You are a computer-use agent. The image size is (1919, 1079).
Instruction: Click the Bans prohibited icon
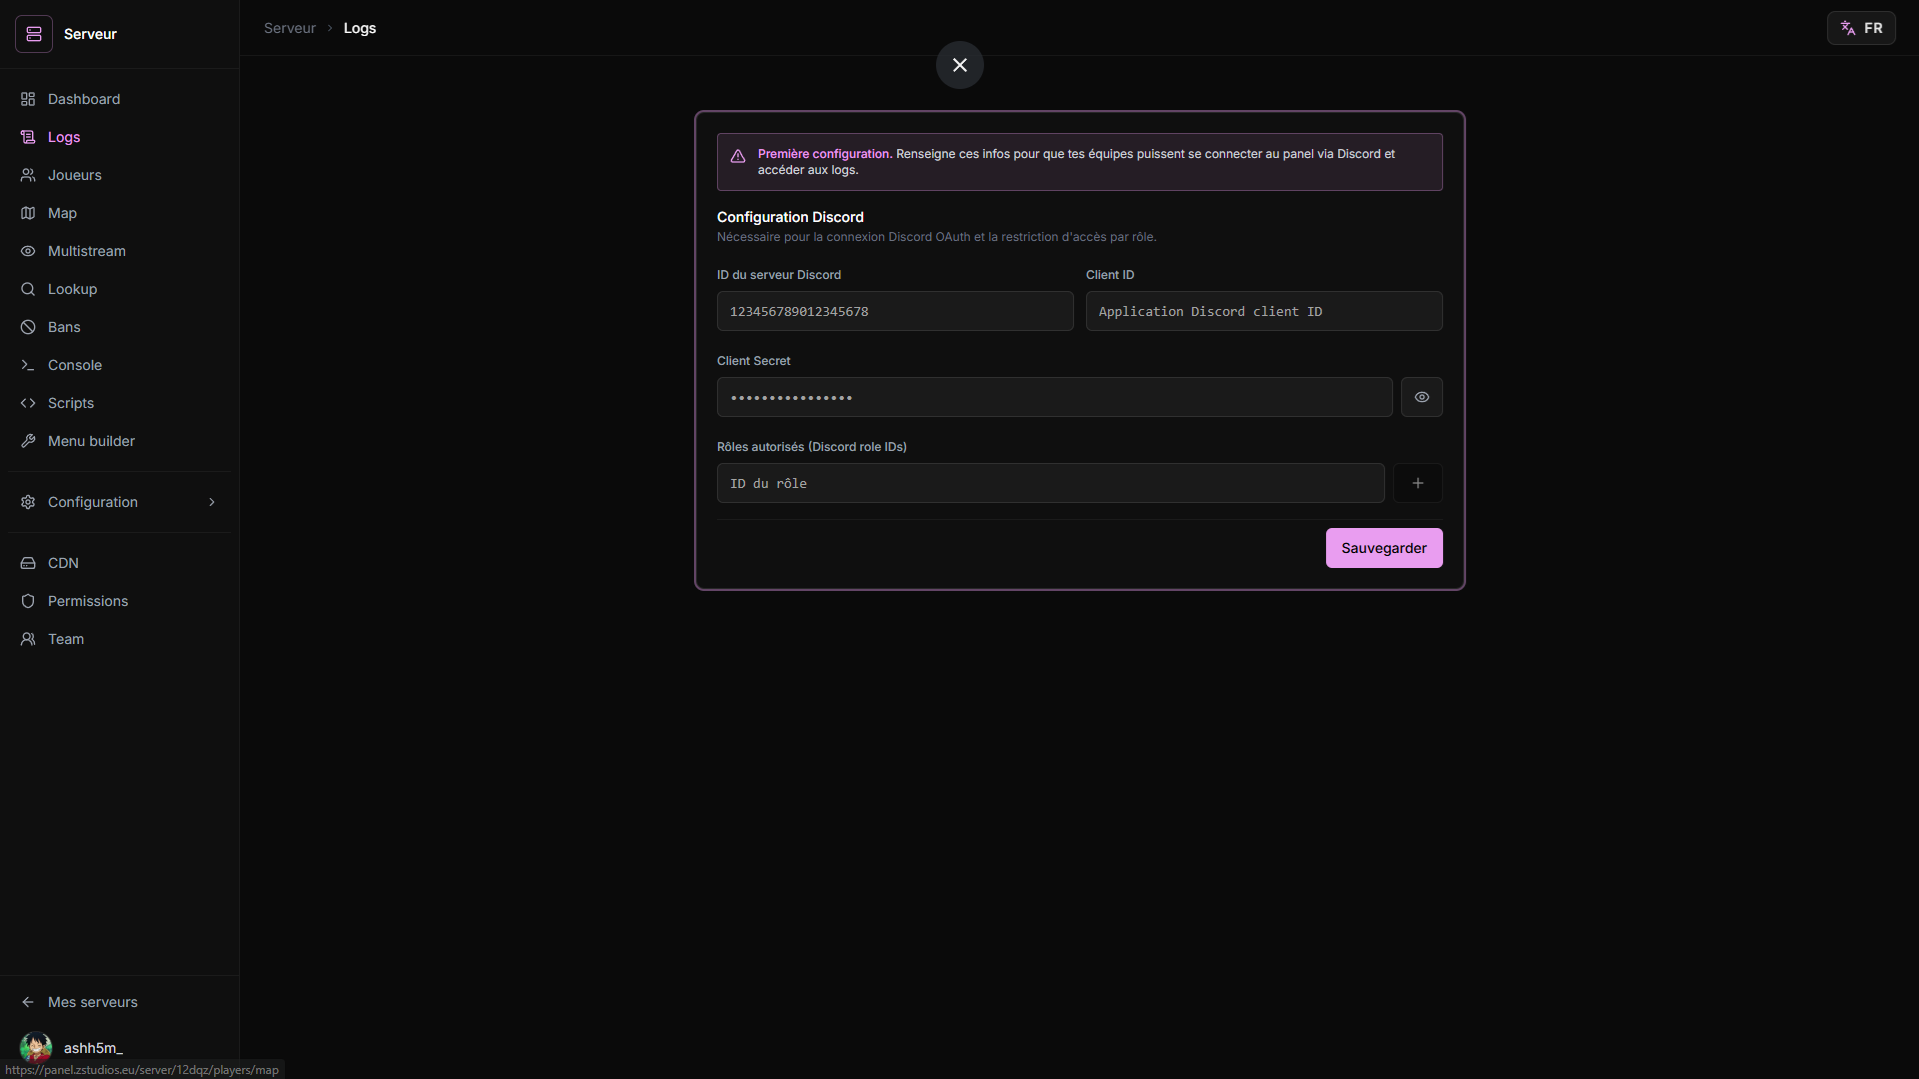pyautogui.click(x=28, y=327)
